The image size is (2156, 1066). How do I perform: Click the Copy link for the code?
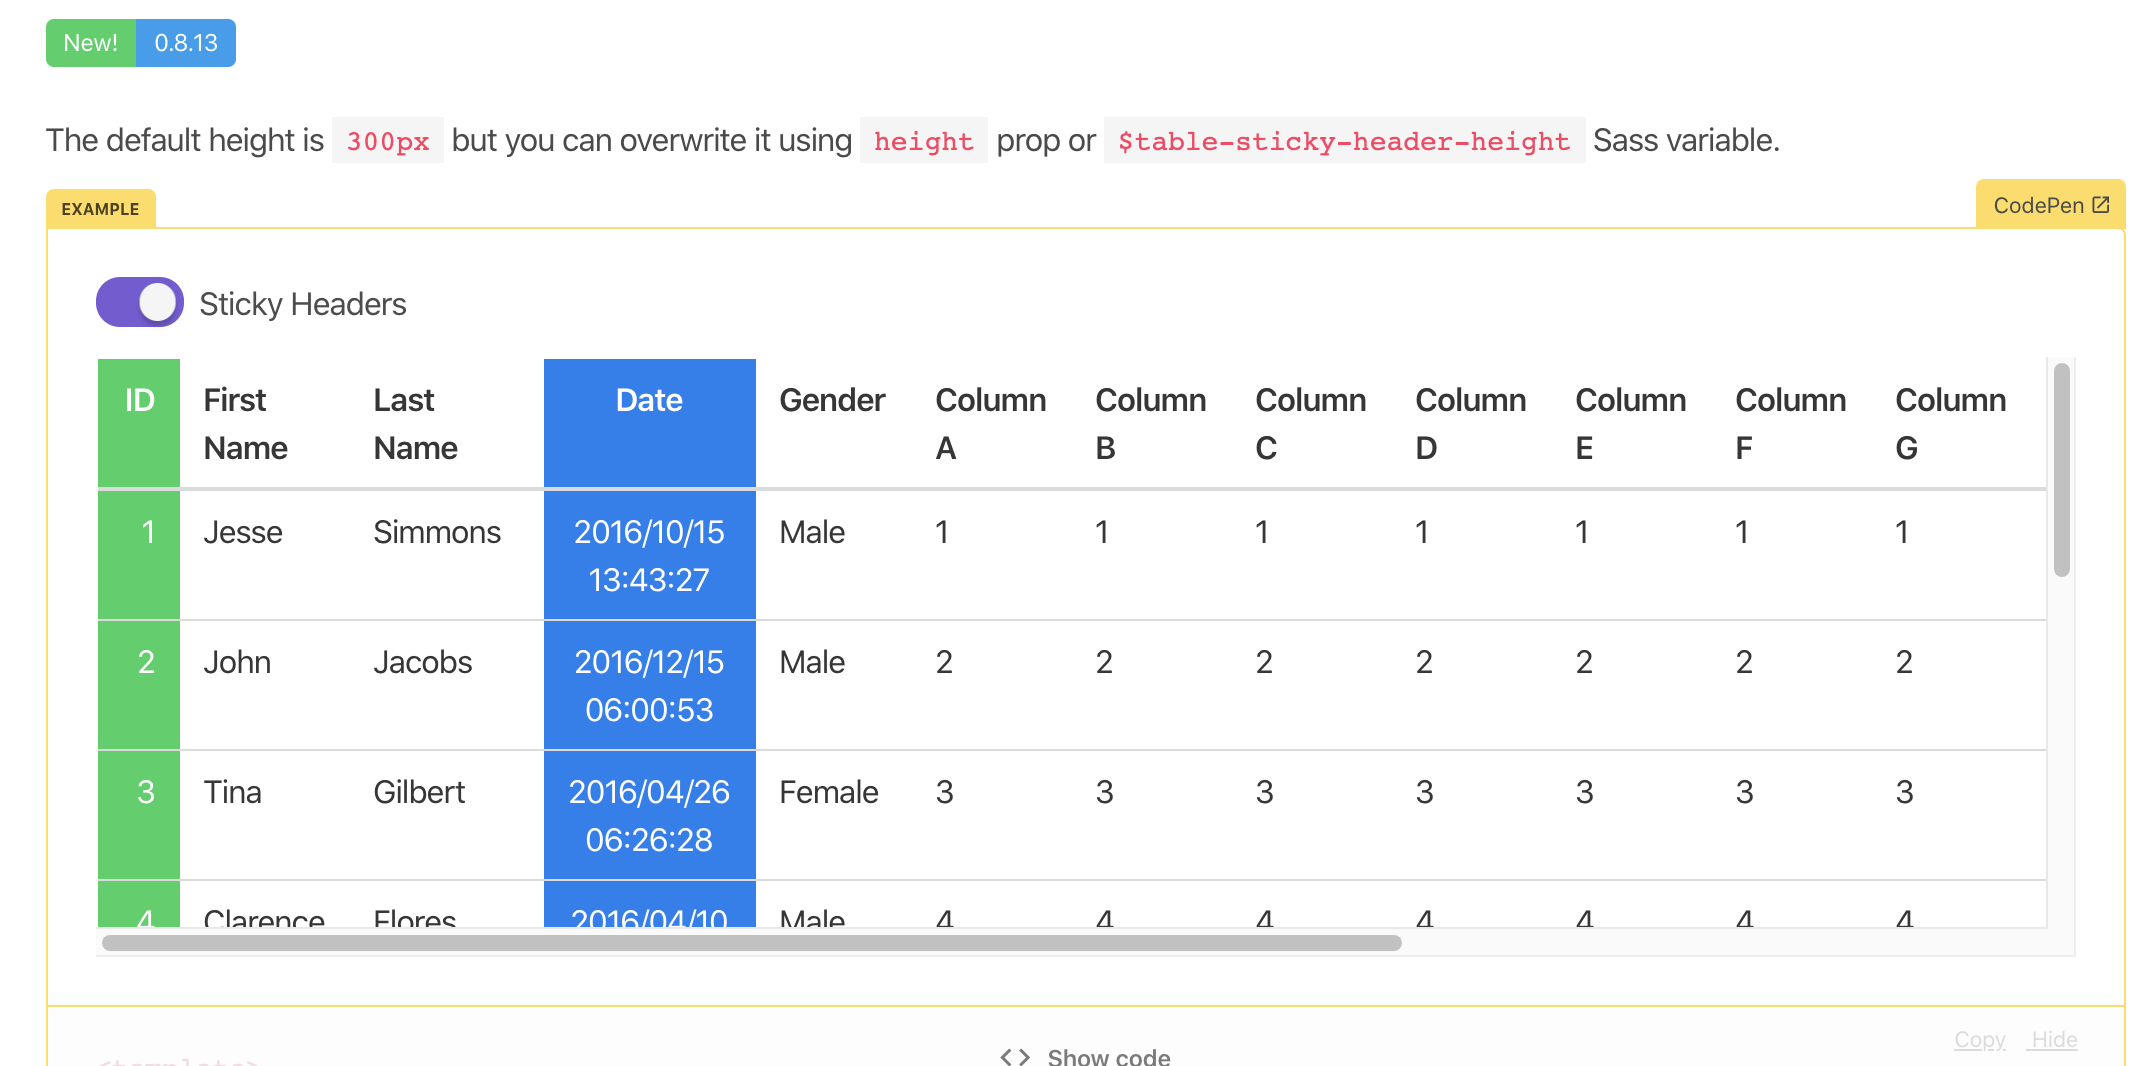[x=1978, y=1040]
